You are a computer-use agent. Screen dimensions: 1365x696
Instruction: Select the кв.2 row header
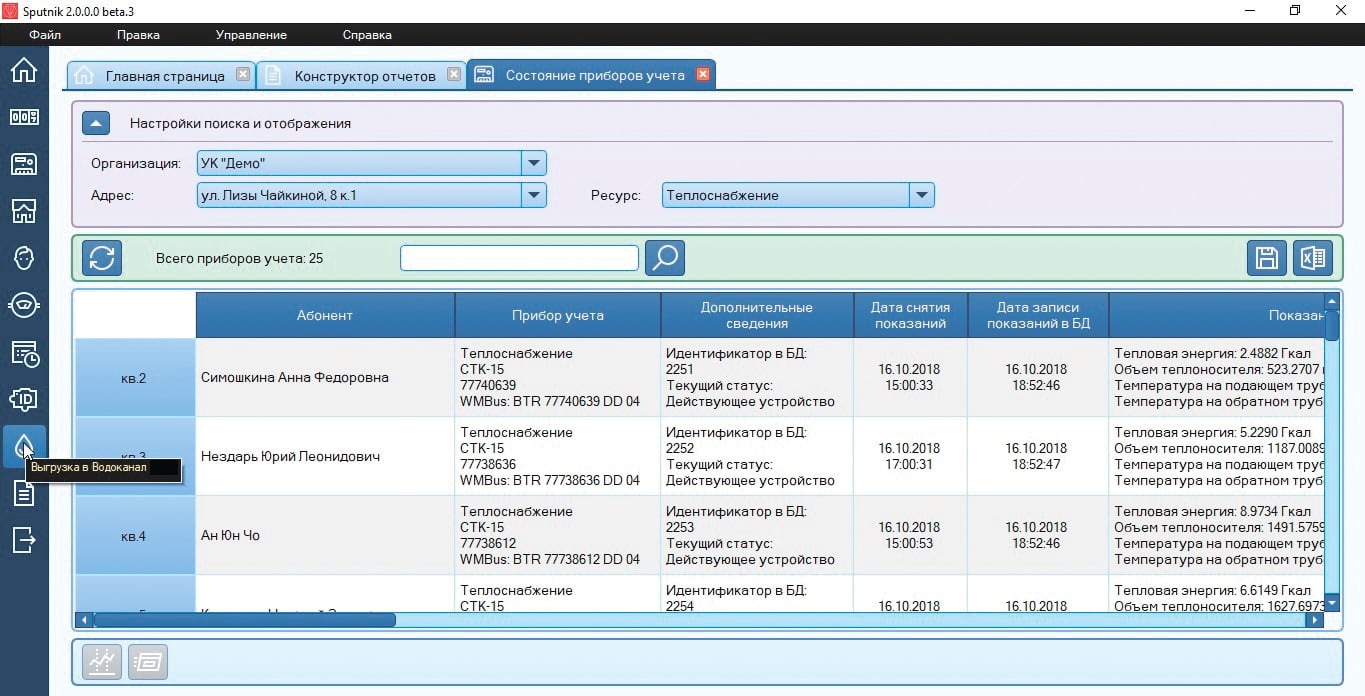[x=134, y=378]
